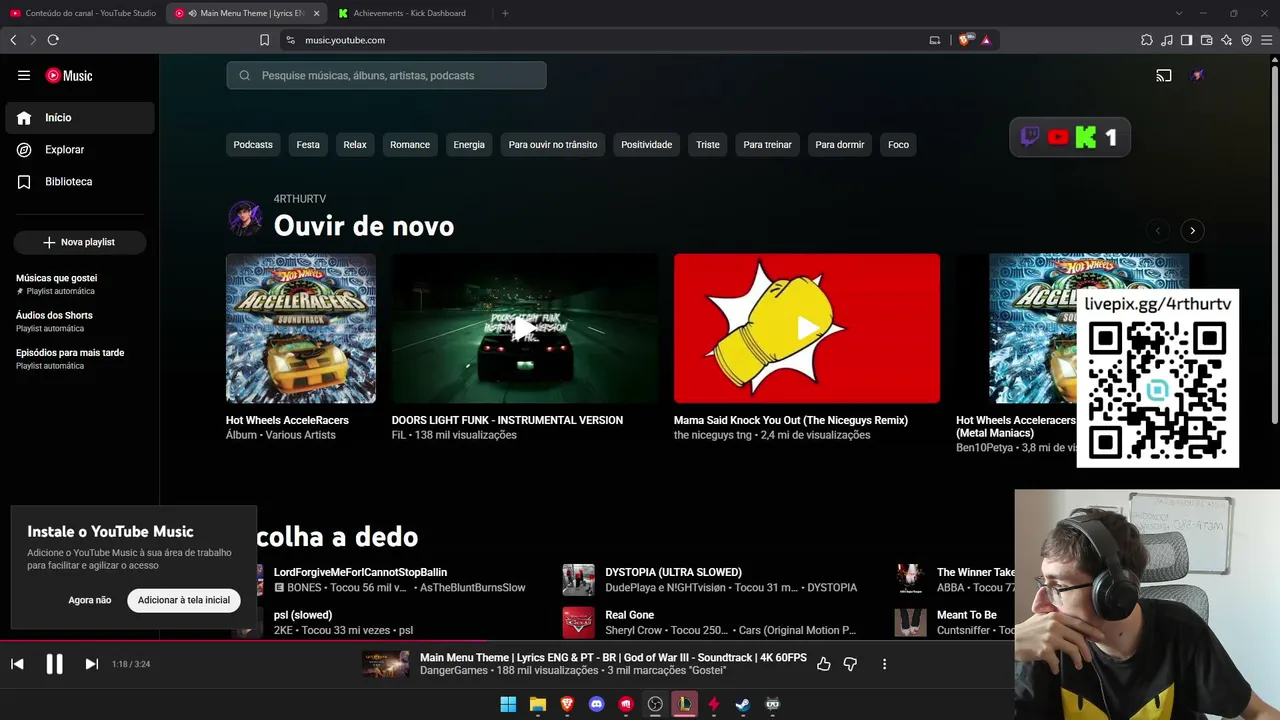This screenshot has height=720, width=1280.
Task: Select the Triste mood chip
Action: click(708, 145)
